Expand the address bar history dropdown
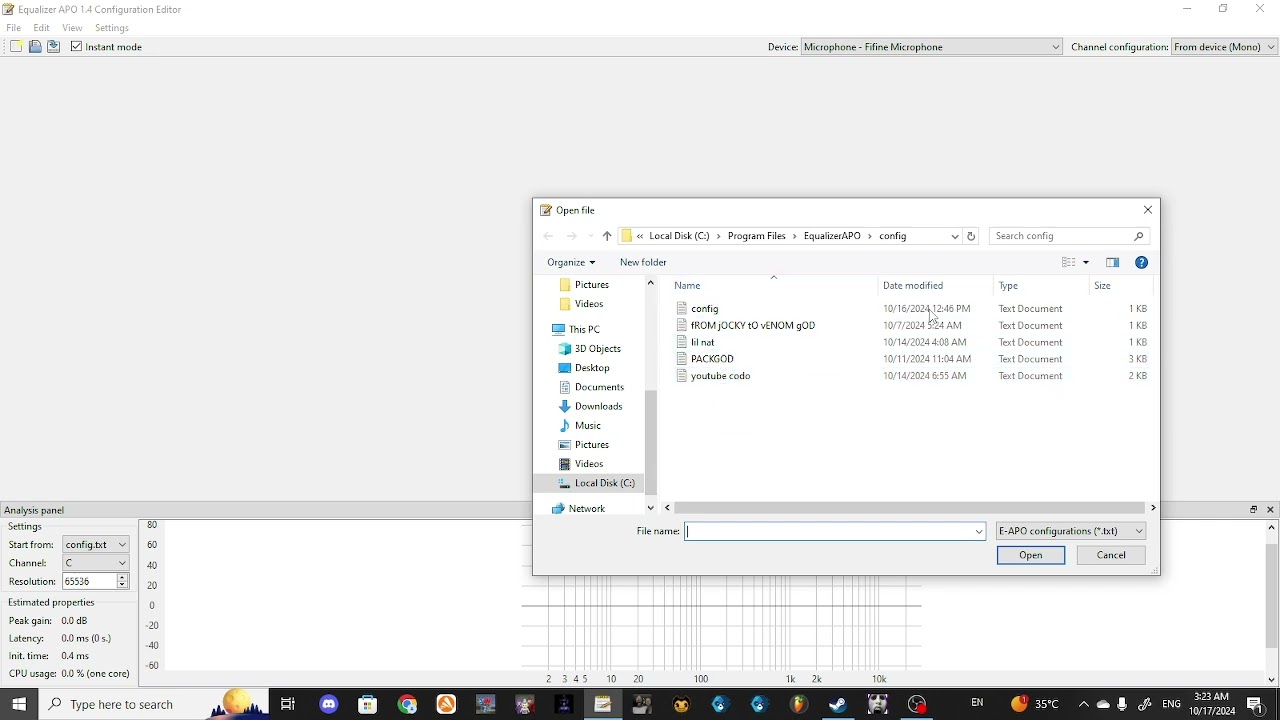 pyautogui.click(x=956, y=237)
